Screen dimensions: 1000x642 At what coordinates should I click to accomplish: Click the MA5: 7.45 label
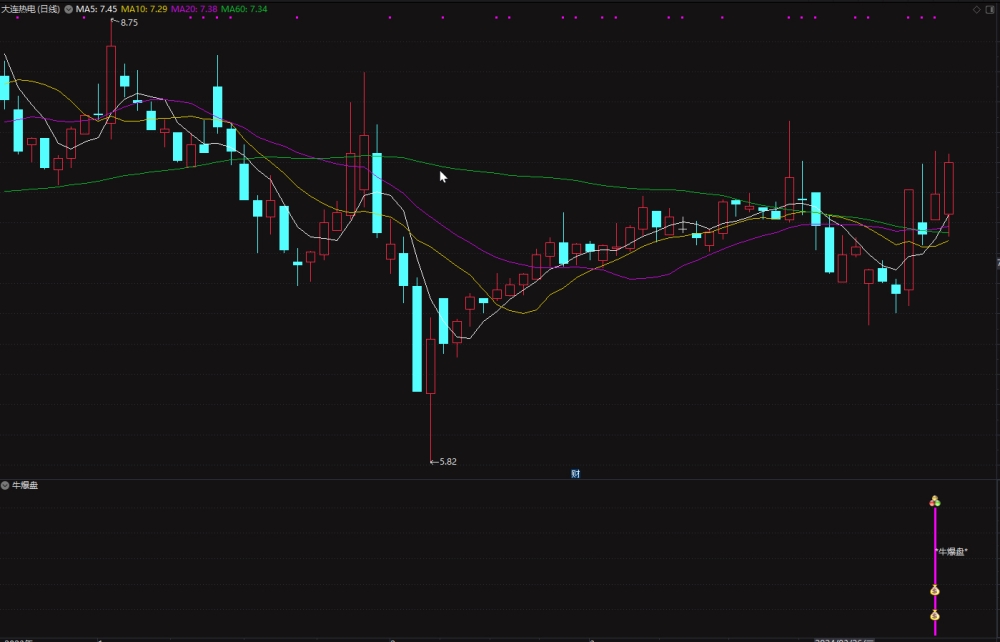click(96, 9)
